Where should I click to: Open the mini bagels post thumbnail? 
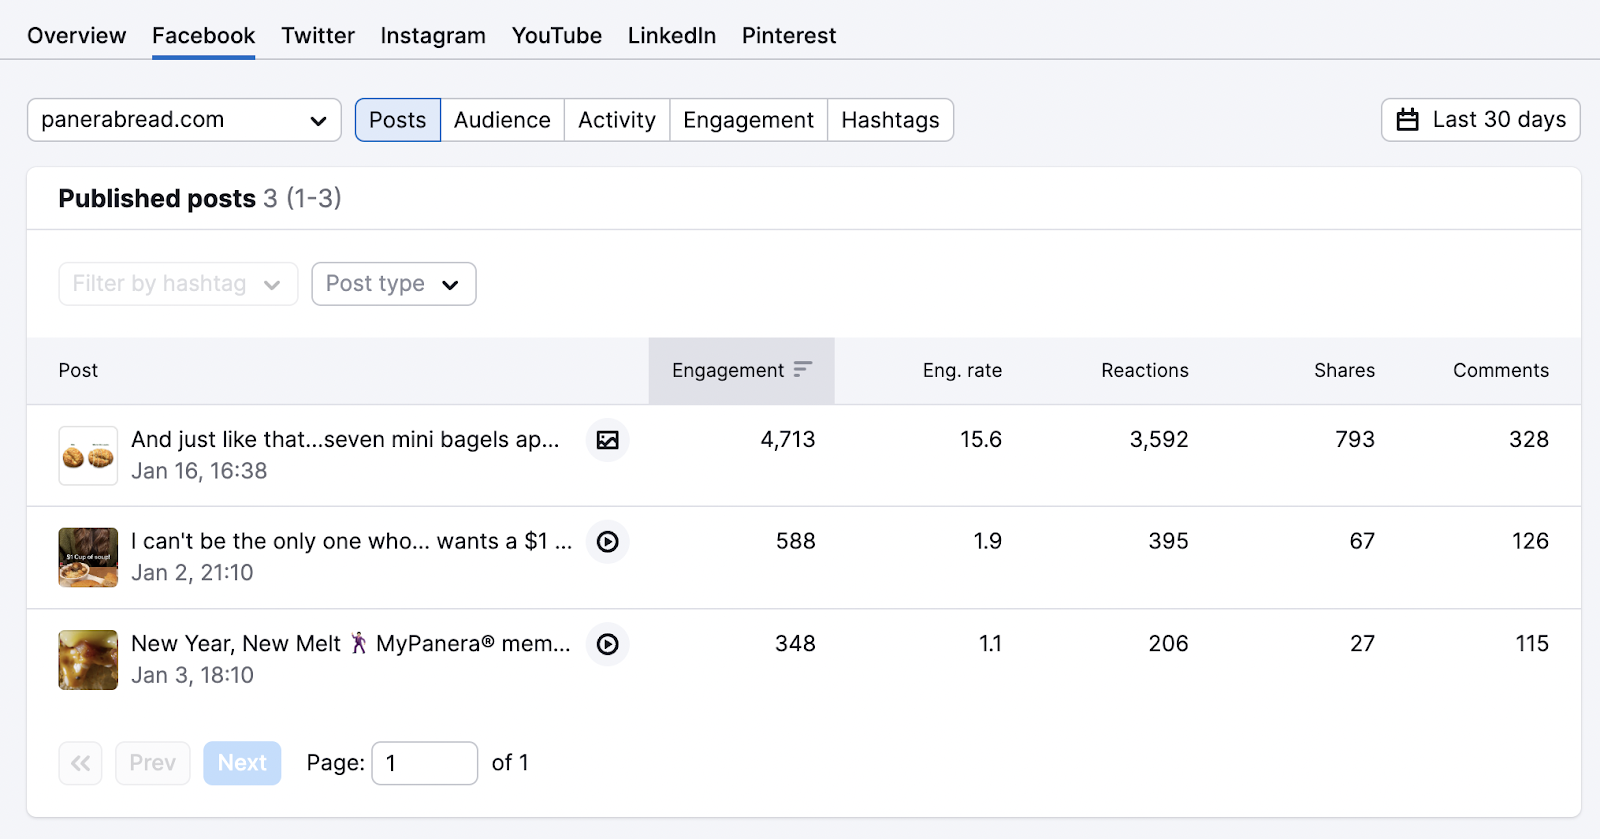[x=88, y=456]
